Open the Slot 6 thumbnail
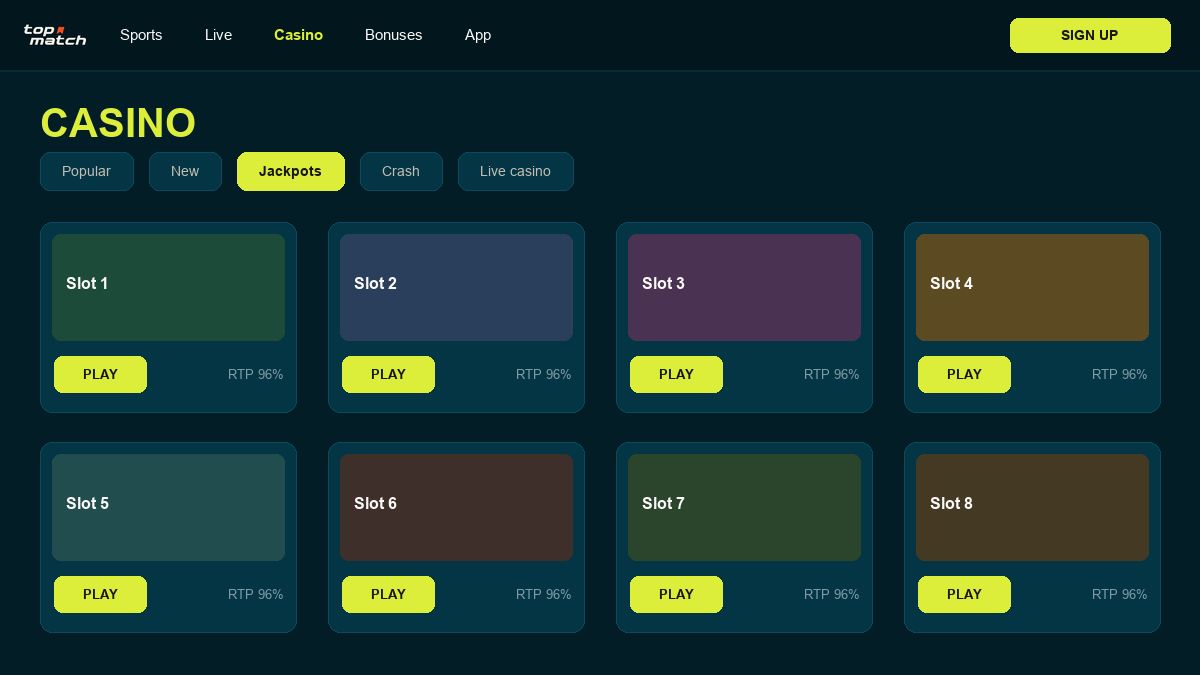1200x675 pixels. [x=456, y=507]
